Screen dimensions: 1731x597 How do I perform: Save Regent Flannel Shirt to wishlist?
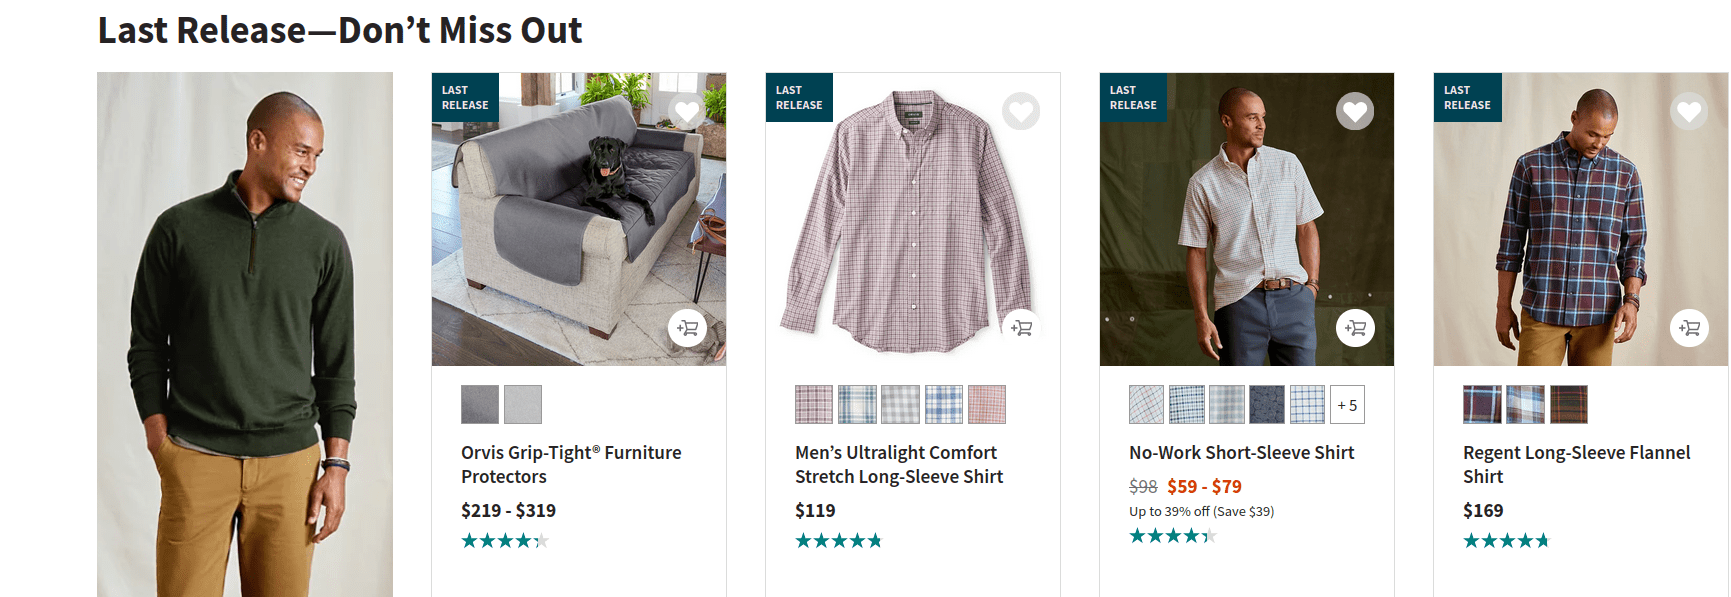pos(1689,111)
